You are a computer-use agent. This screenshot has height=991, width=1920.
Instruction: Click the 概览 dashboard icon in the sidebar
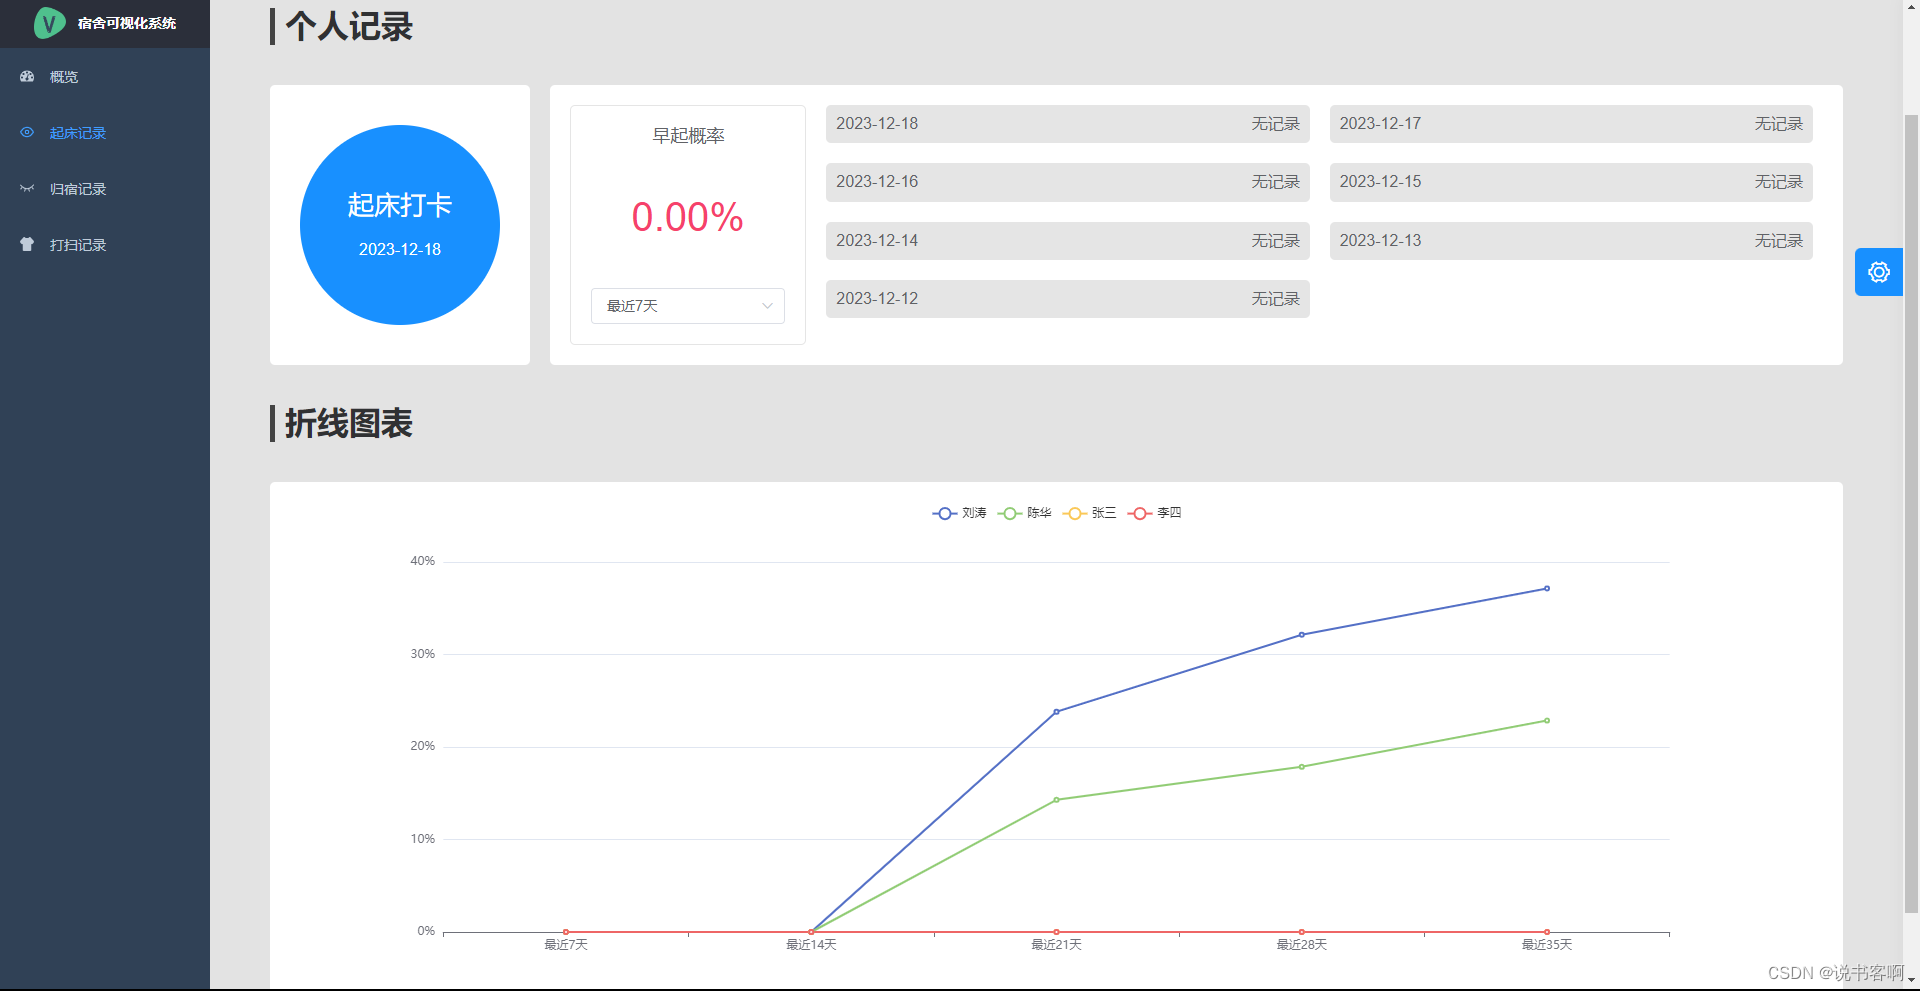[27, 77]
